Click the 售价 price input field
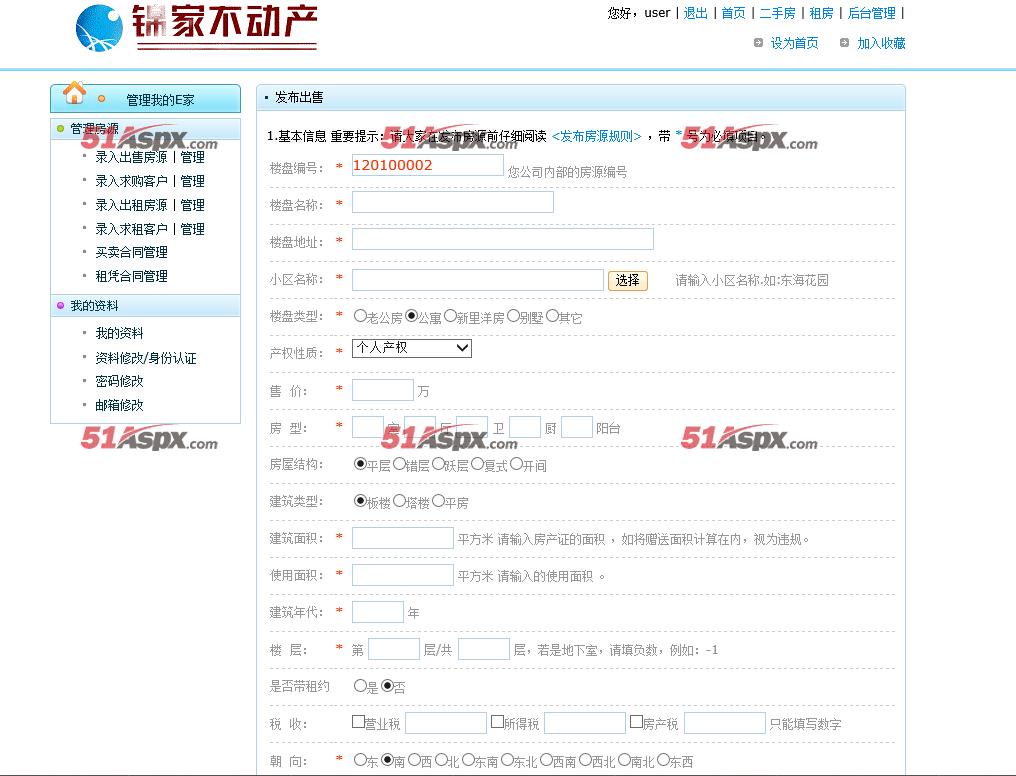 [382, 390]
